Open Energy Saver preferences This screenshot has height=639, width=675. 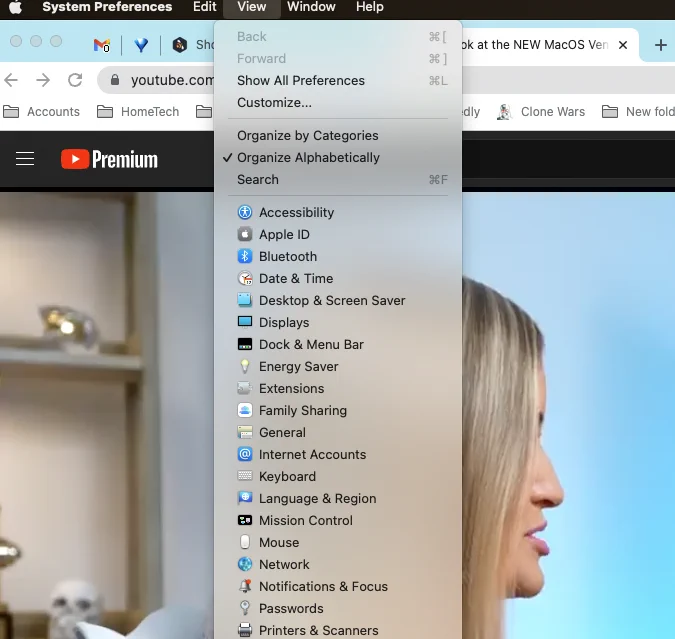click(338, 366)
